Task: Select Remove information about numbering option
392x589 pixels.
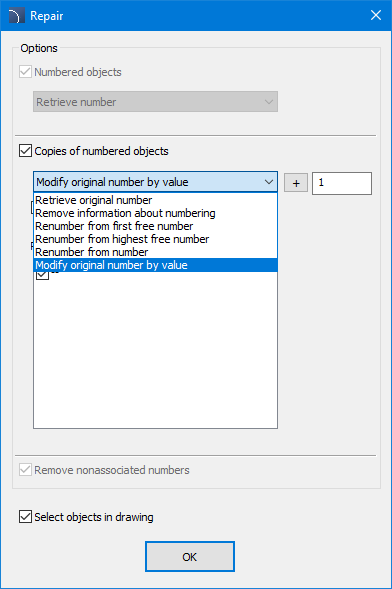Action: pyautogui.click(x=155, y=213)
